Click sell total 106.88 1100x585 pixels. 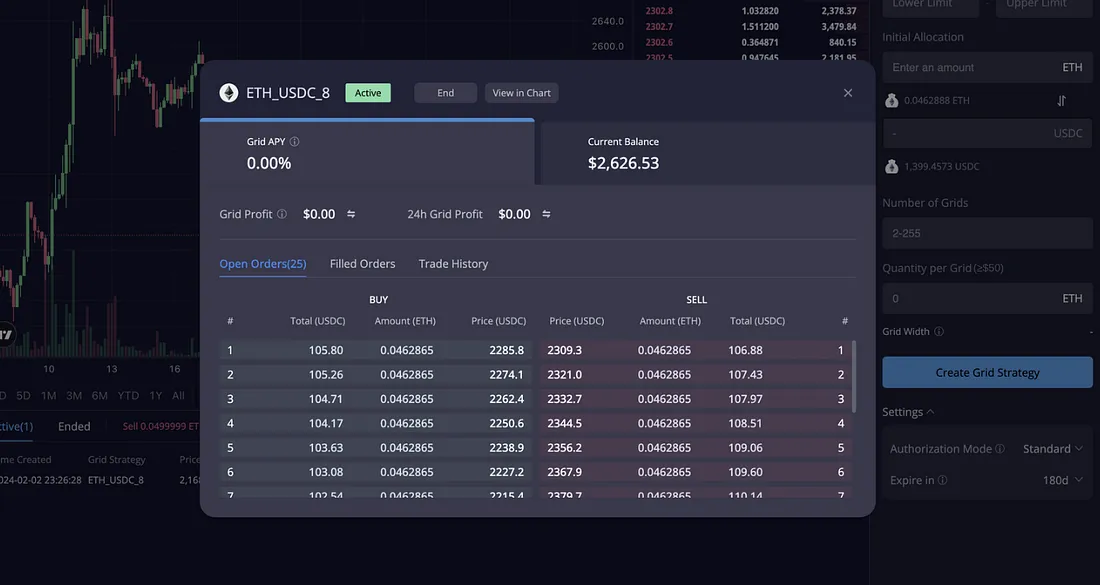click(745, 350)
